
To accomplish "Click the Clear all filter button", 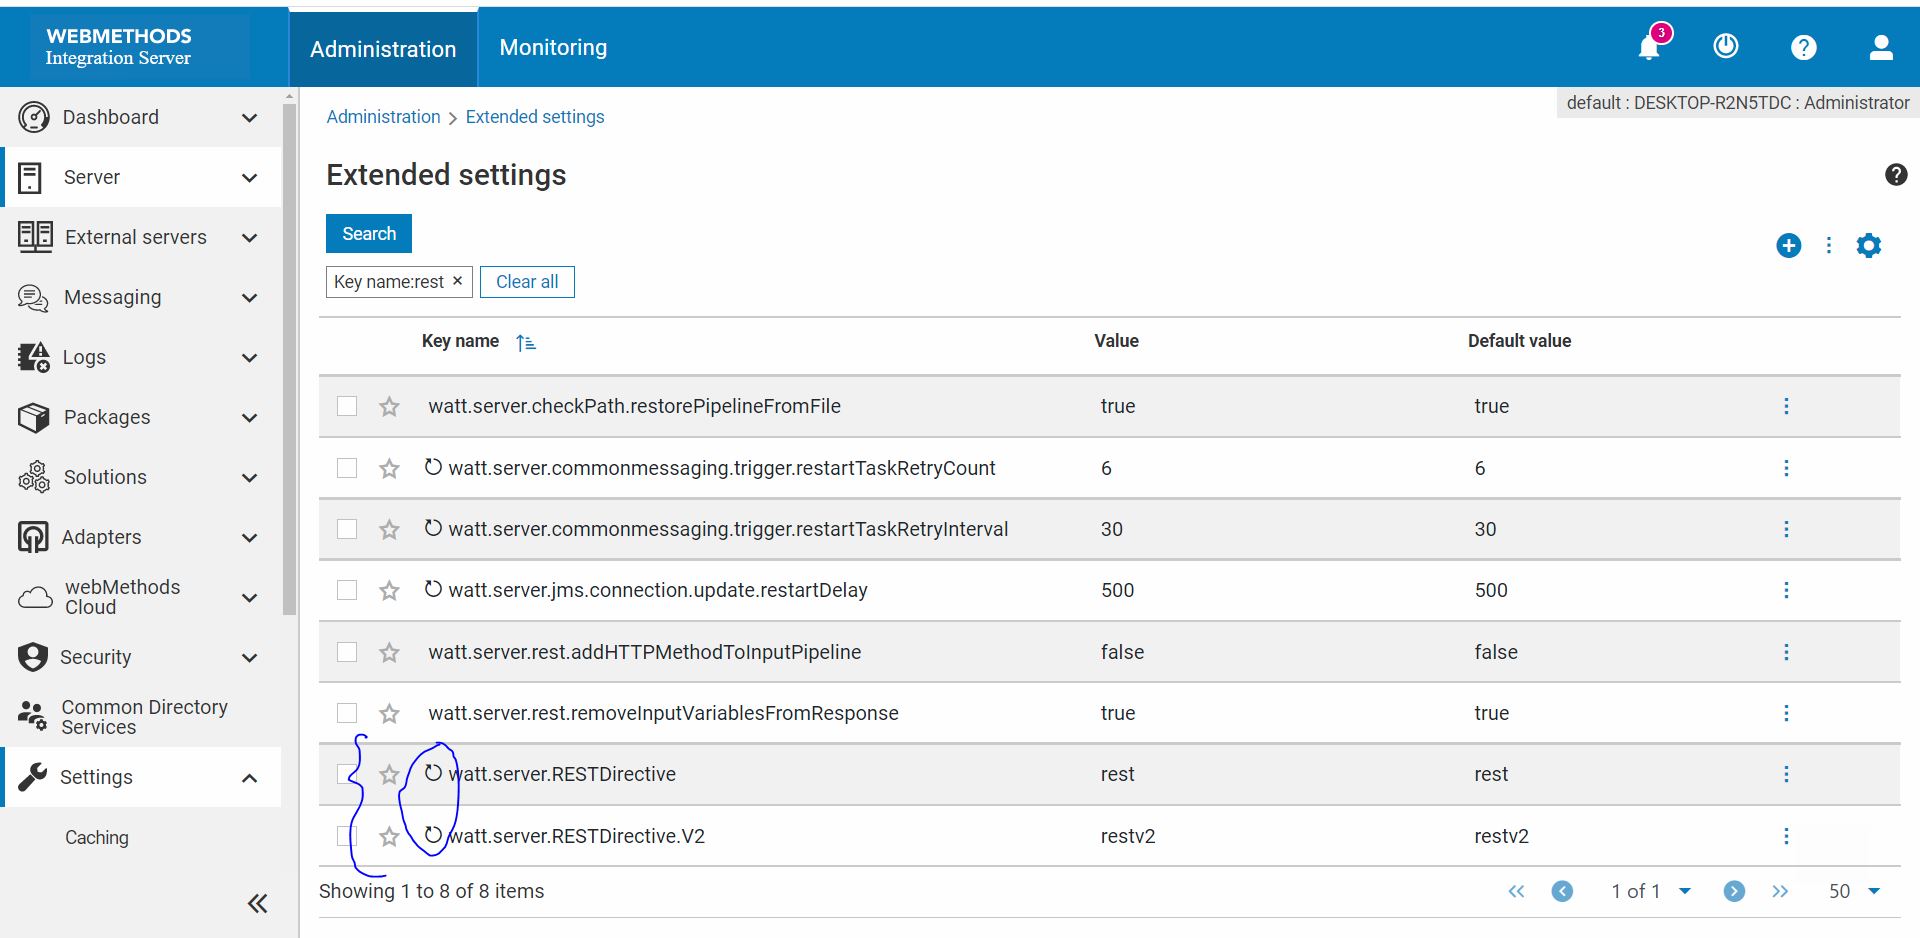I will 527,281.
